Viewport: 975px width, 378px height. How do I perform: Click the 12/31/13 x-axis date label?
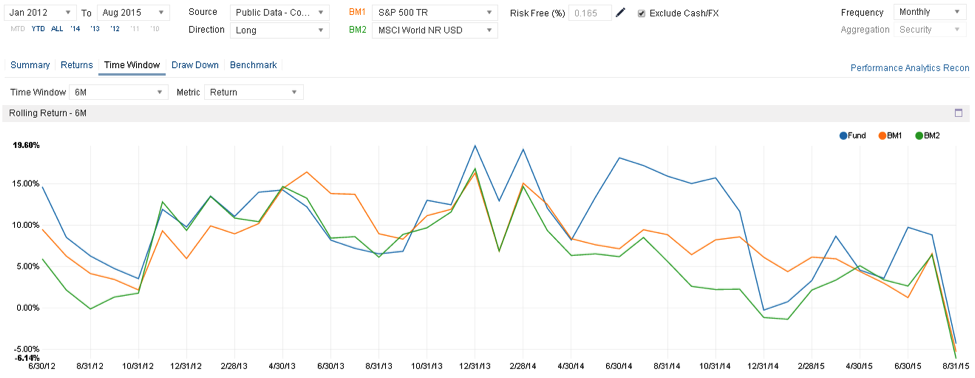476,365
